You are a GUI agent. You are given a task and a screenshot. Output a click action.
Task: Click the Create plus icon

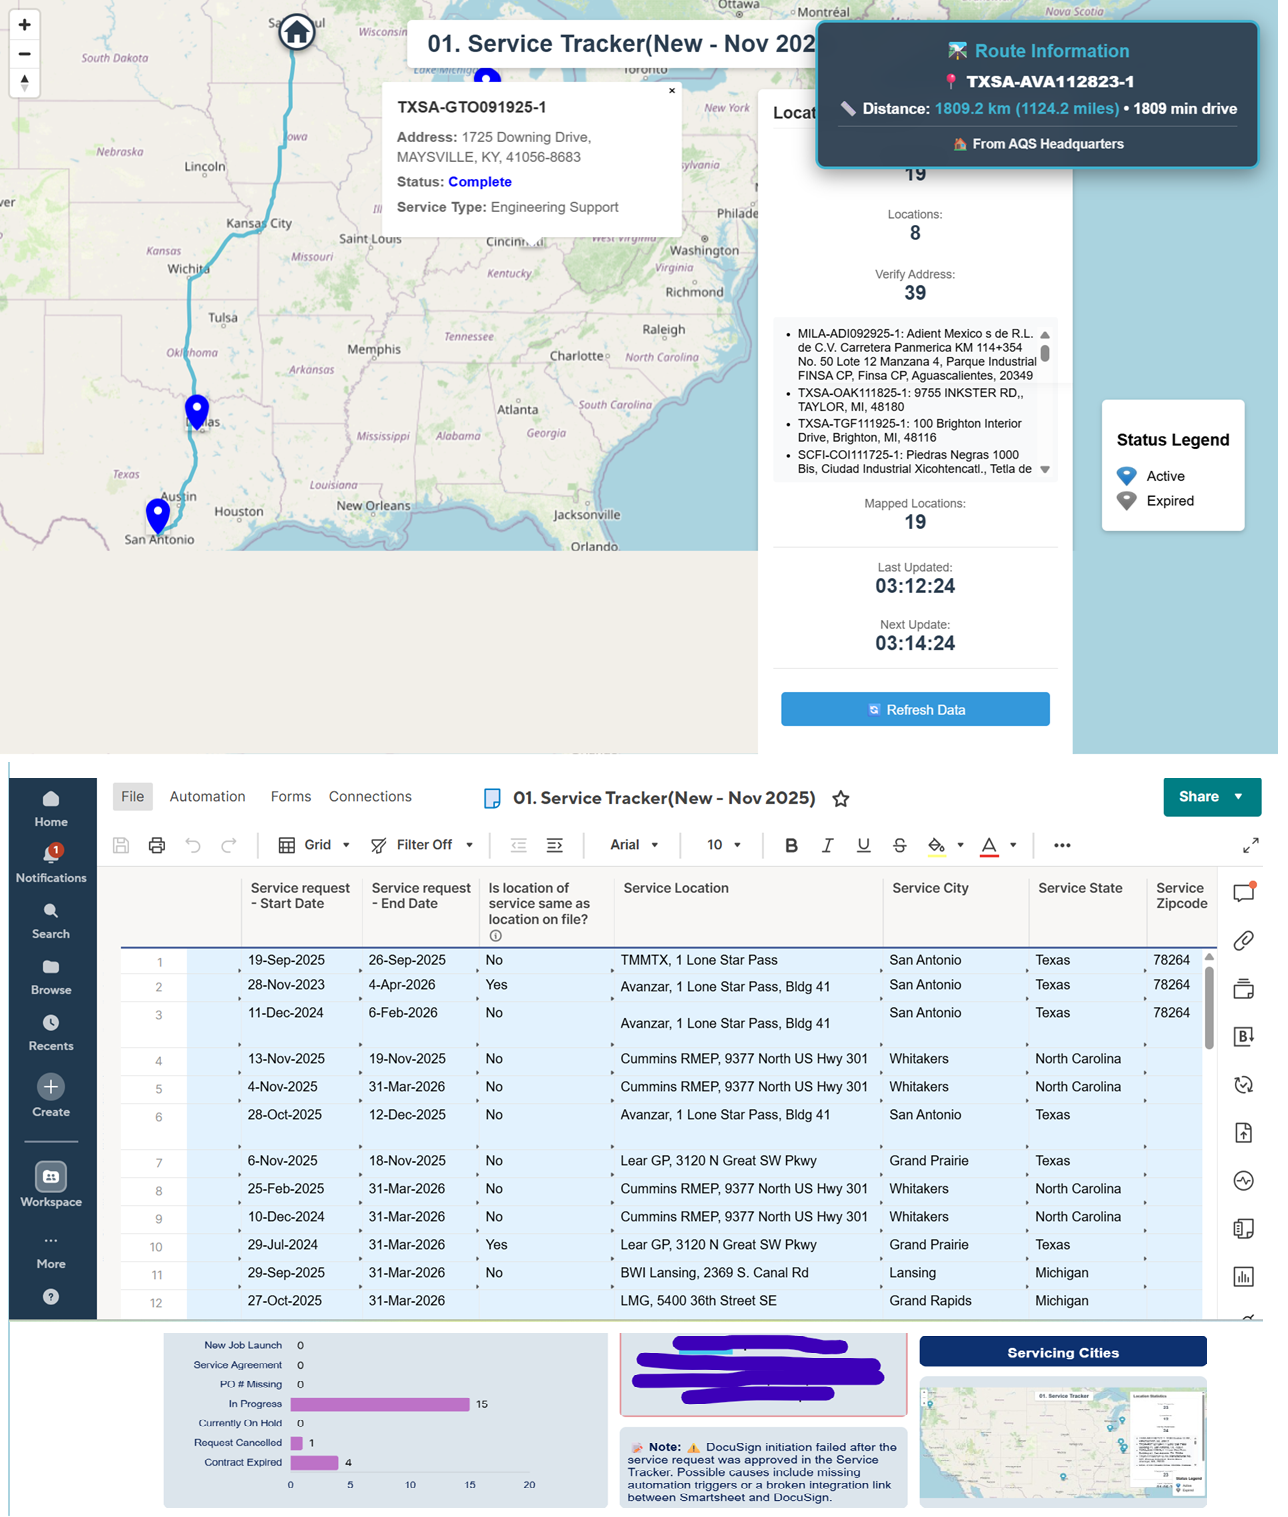pos(51,1086)
